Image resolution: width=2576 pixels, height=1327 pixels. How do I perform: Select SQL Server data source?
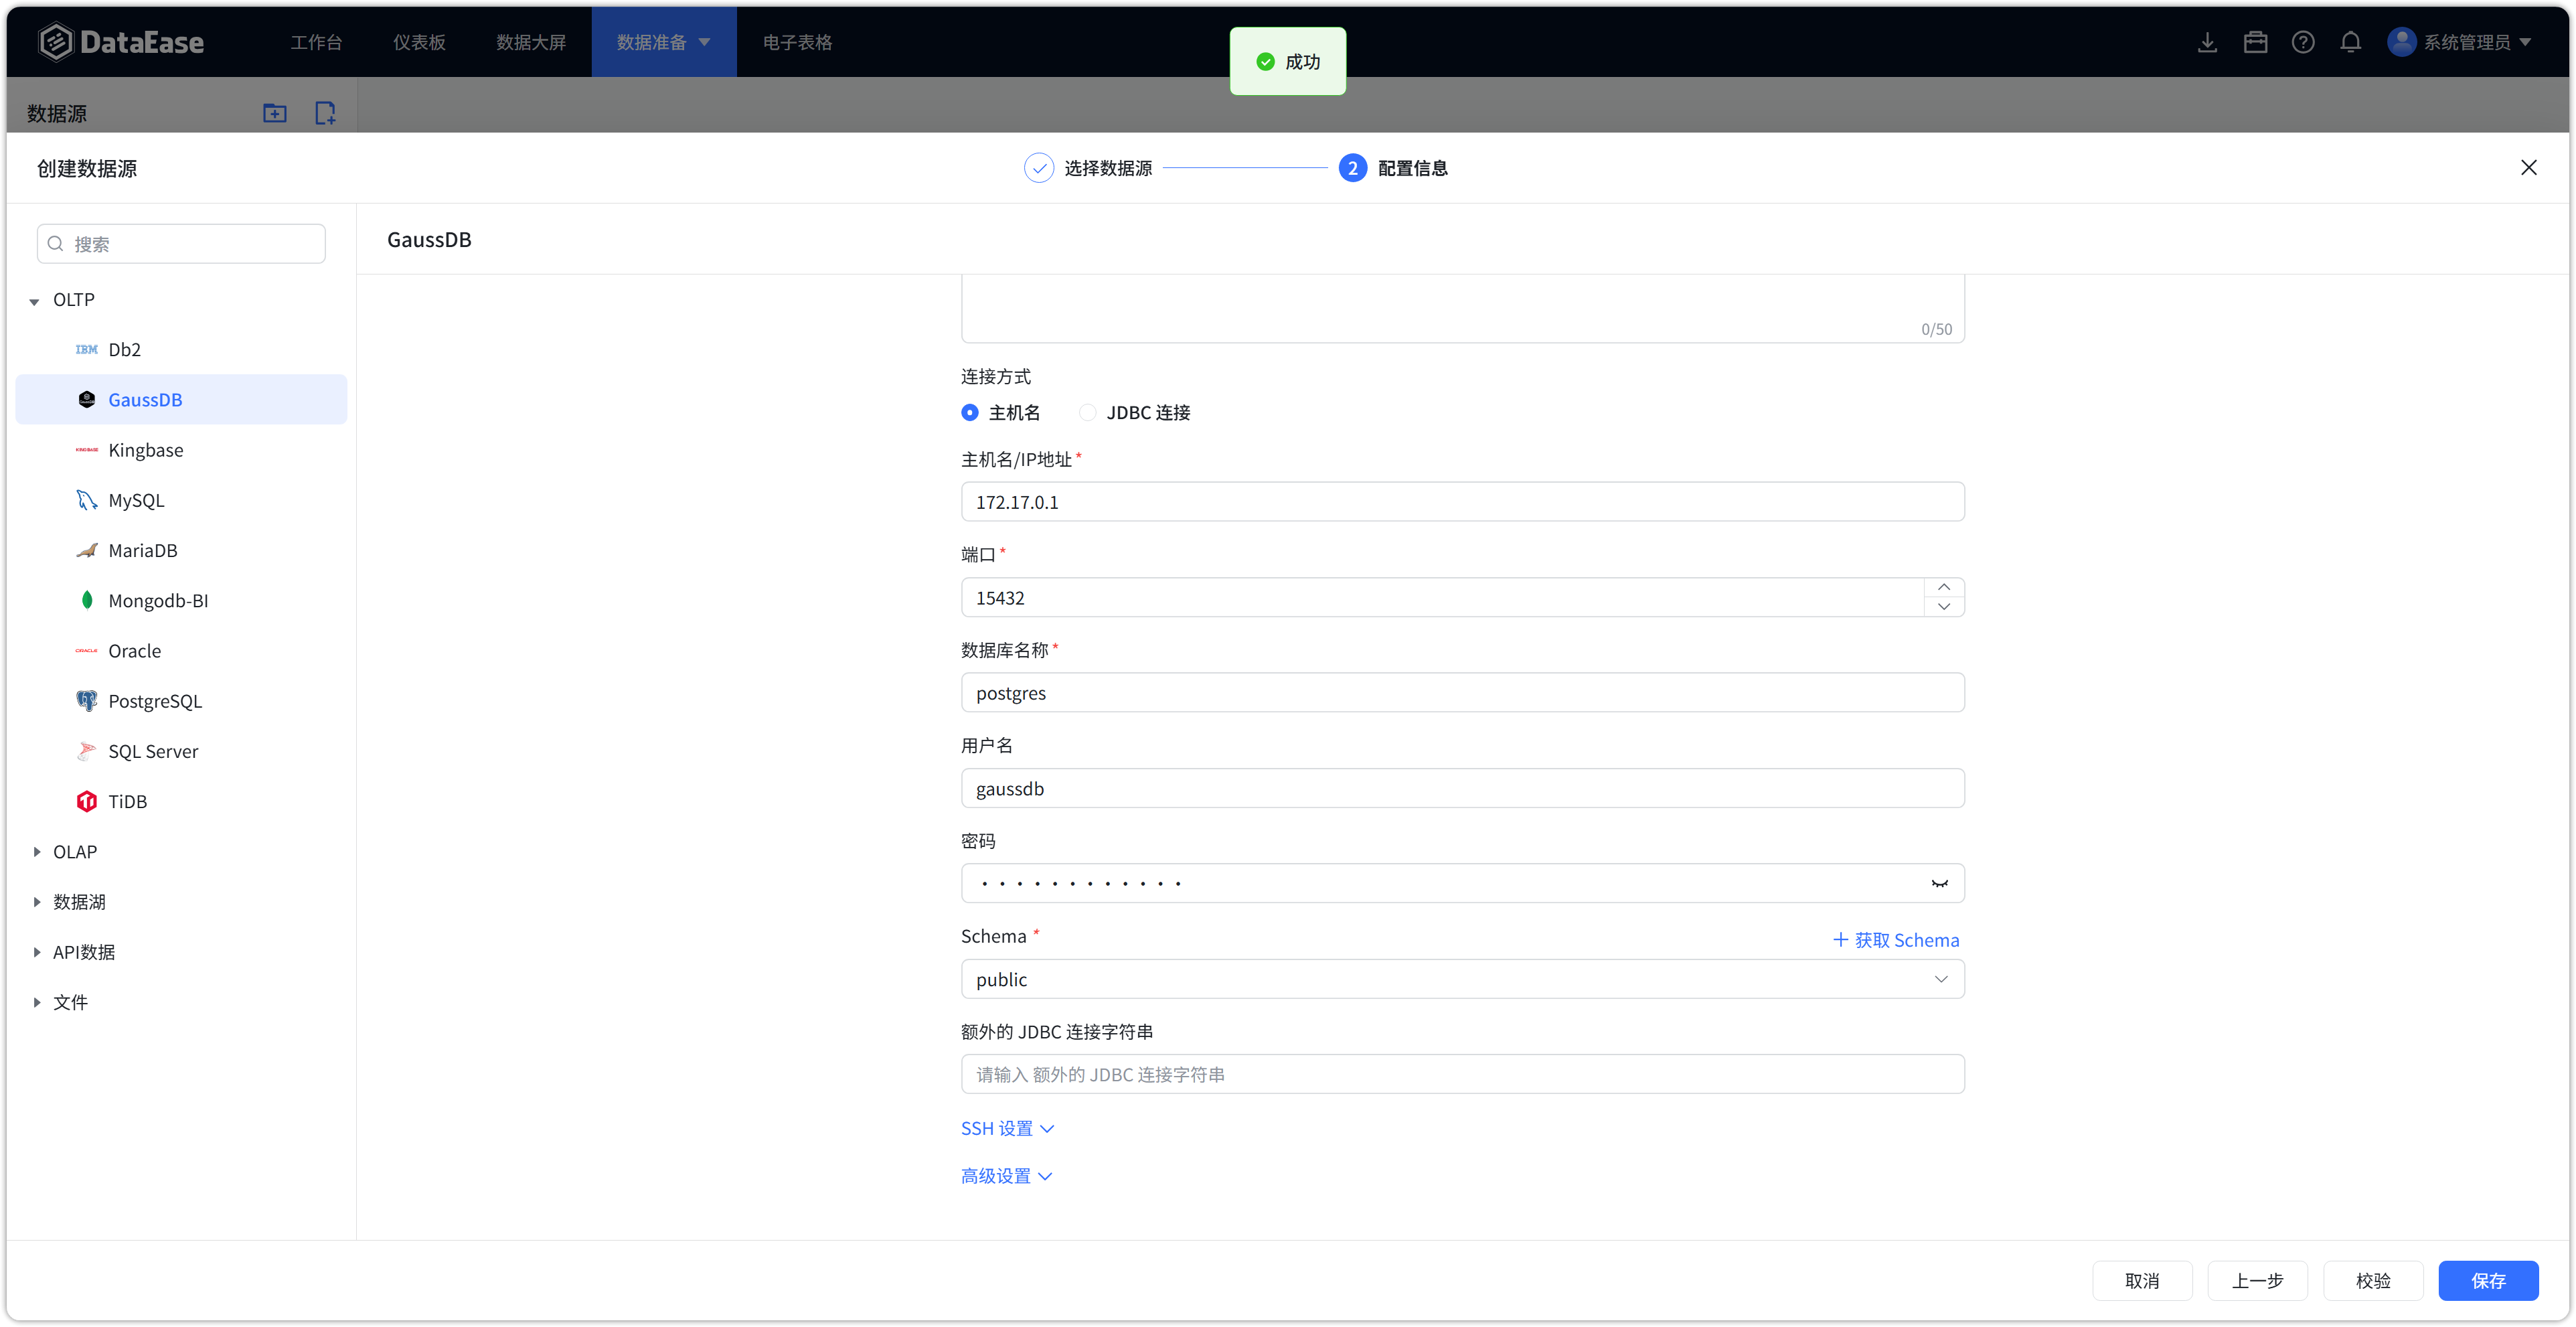tap(181, 751)
